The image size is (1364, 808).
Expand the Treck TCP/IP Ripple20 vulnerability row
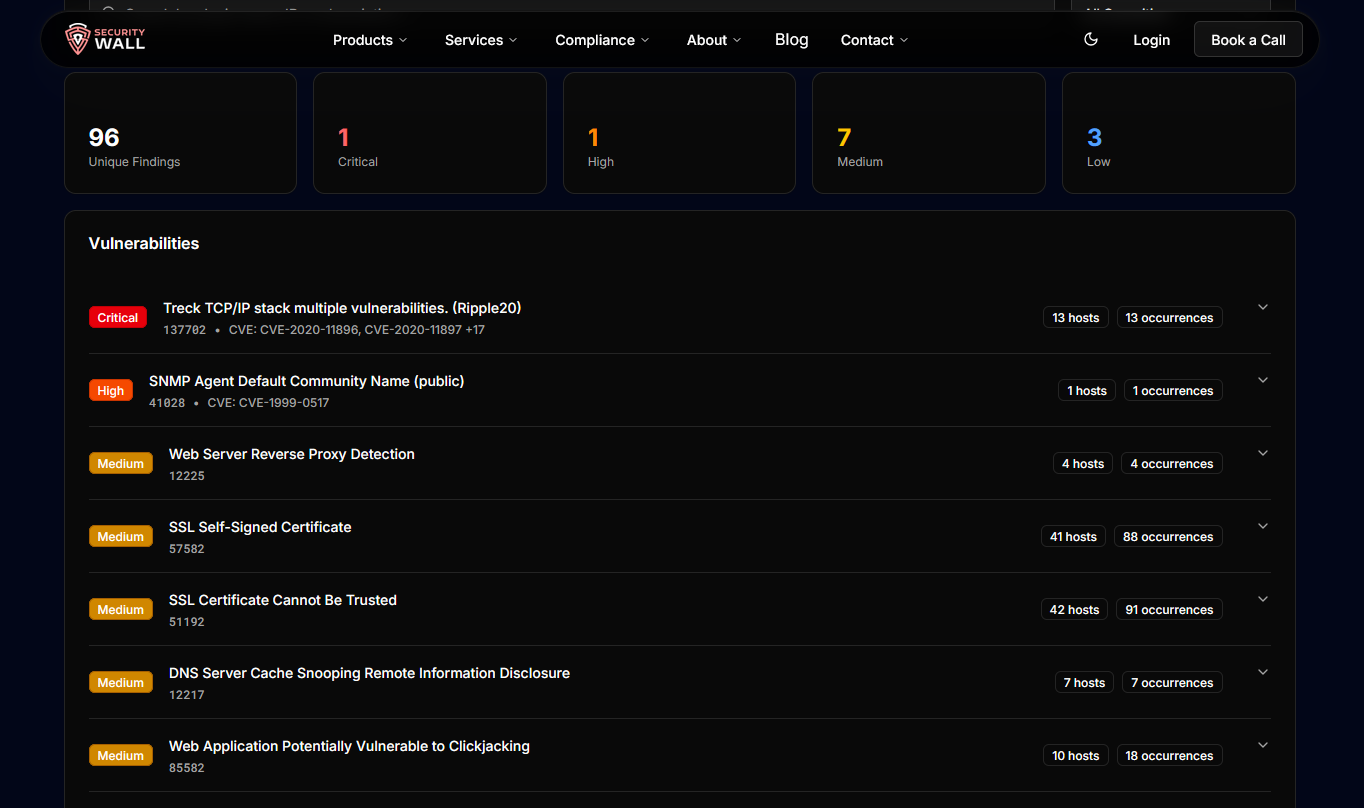1262,307
